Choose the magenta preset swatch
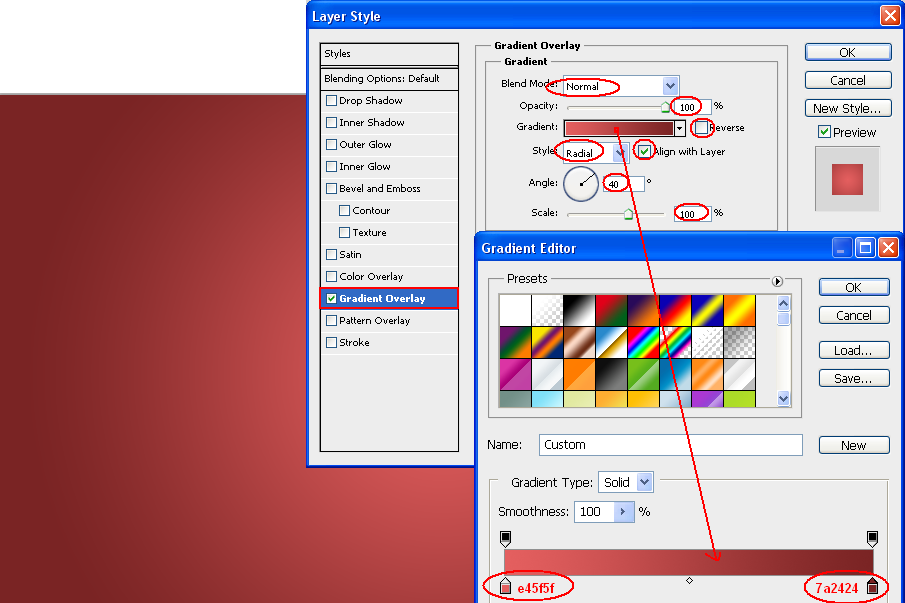Viewport: 905px width, 603px height. 515,374
